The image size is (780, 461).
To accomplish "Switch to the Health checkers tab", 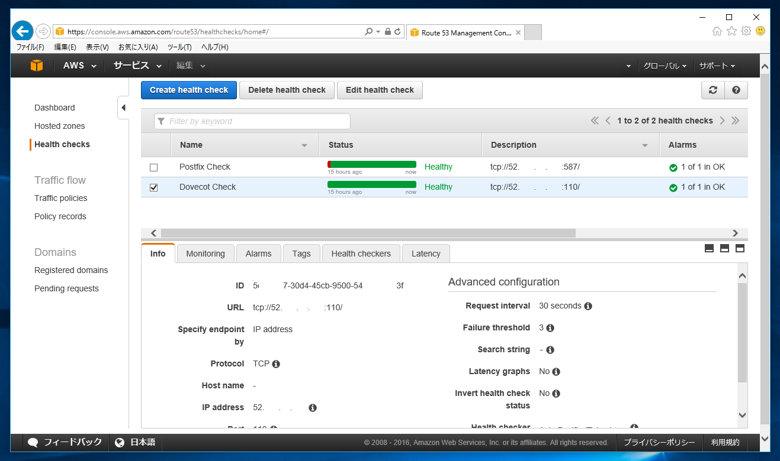I will point(361,254).
